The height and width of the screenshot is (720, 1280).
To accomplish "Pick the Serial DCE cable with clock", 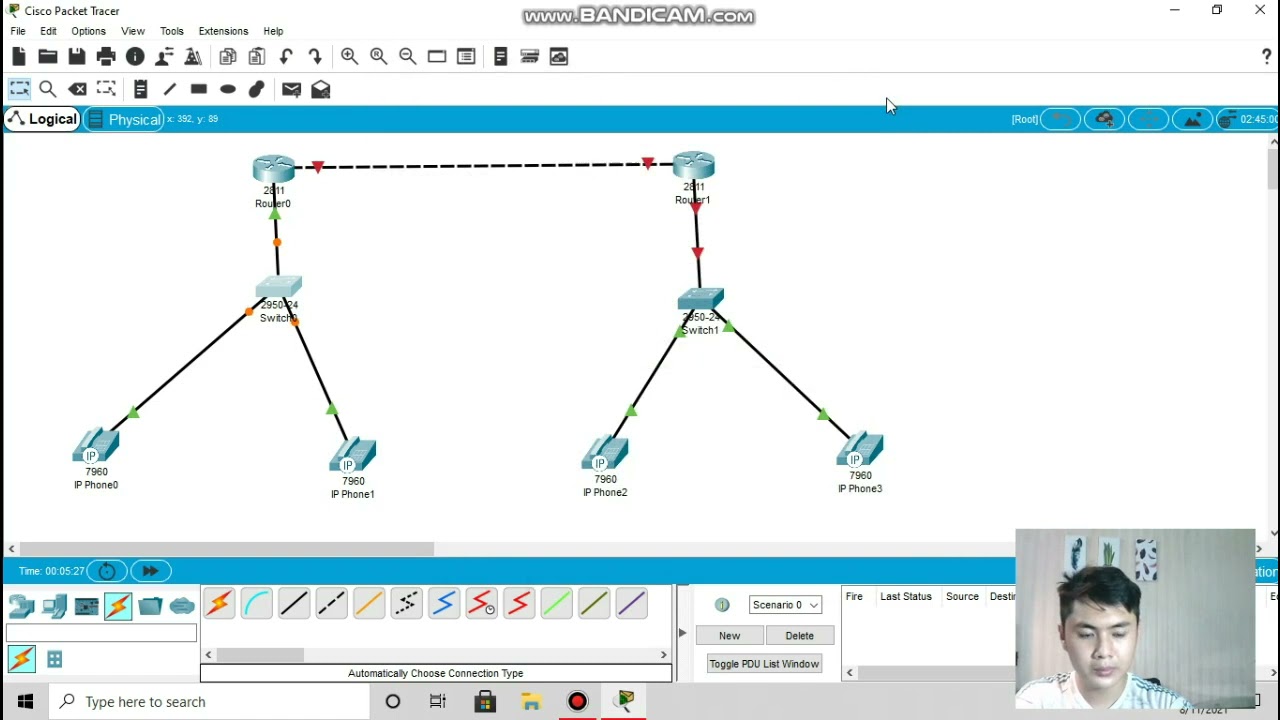I will (481, 603).
